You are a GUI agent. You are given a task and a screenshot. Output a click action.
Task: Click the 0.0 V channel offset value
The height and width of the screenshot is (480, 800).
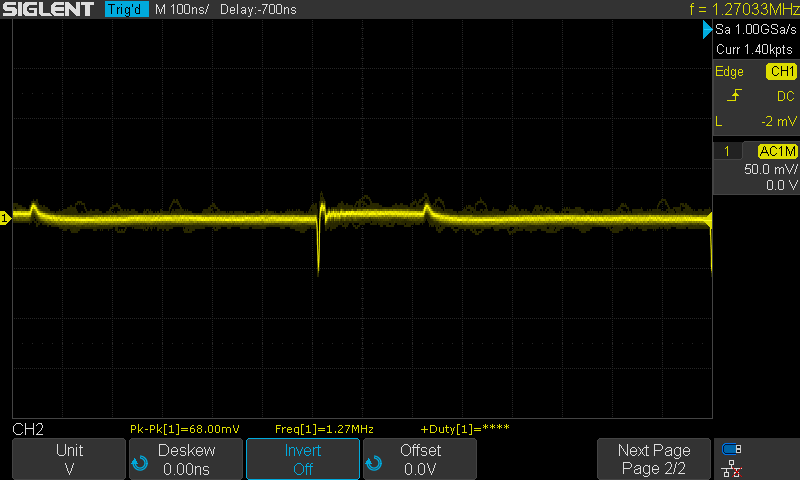782,185
